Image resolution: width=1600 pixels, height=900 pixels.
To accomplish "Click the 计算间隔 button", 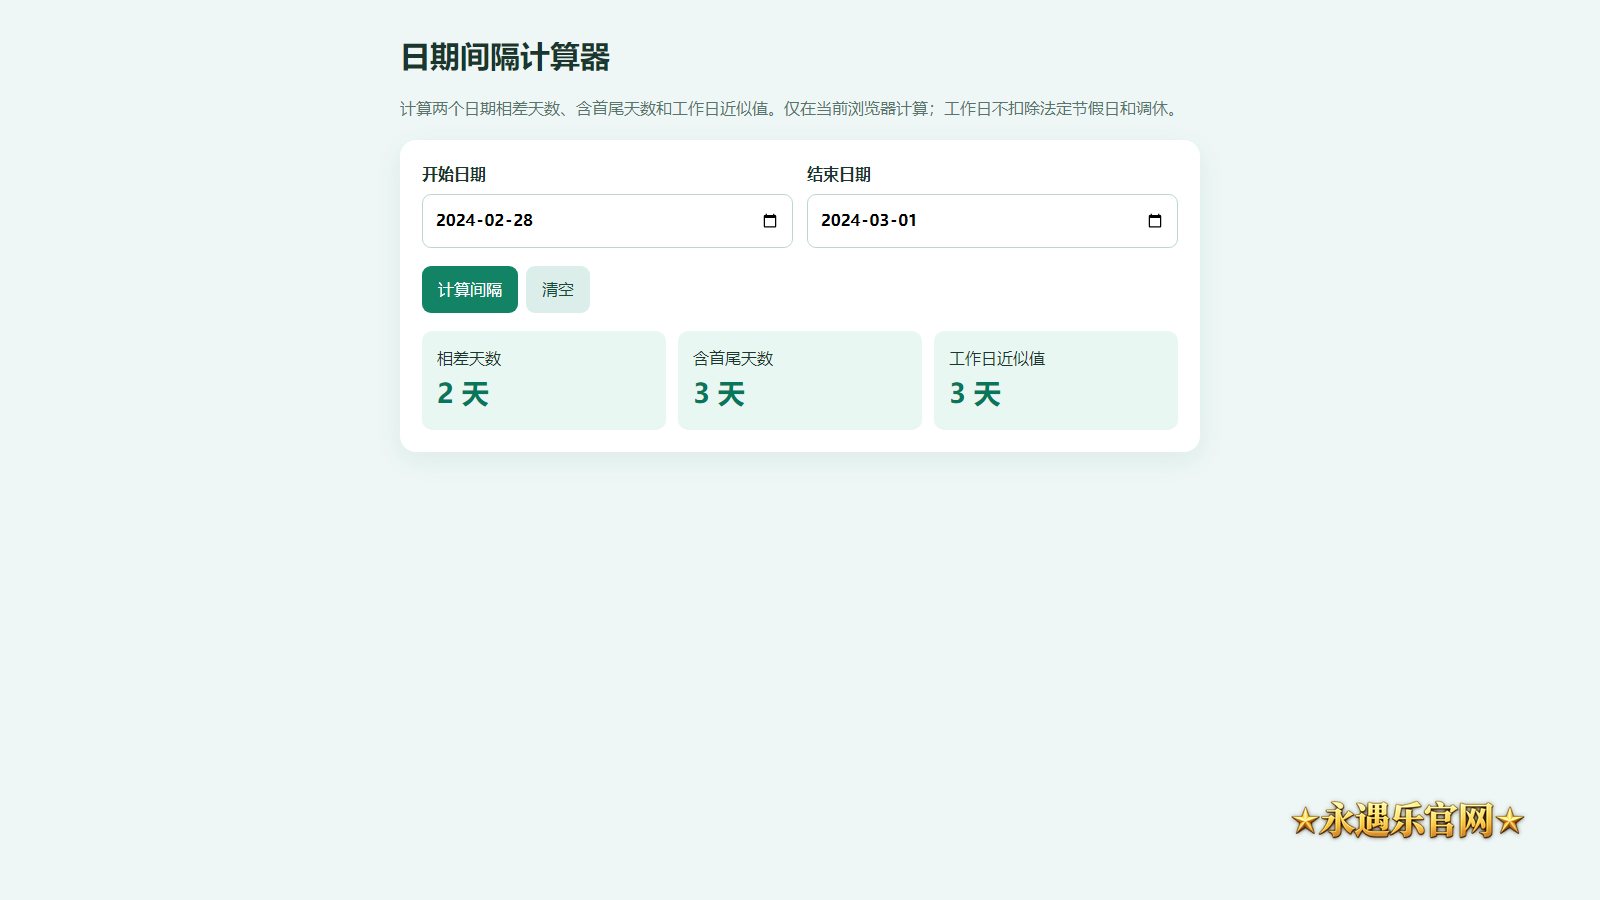I will click(x=470, y=290).
